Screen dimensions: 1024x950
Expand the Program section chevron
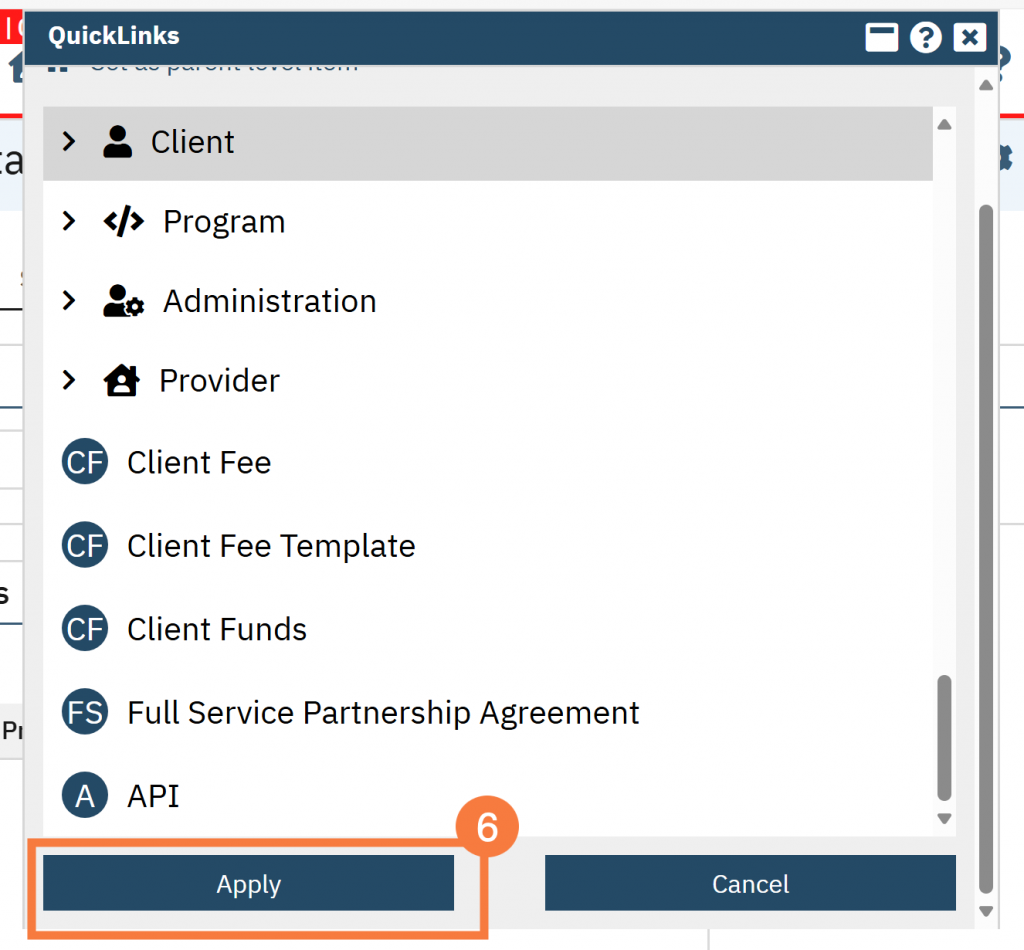69,221
